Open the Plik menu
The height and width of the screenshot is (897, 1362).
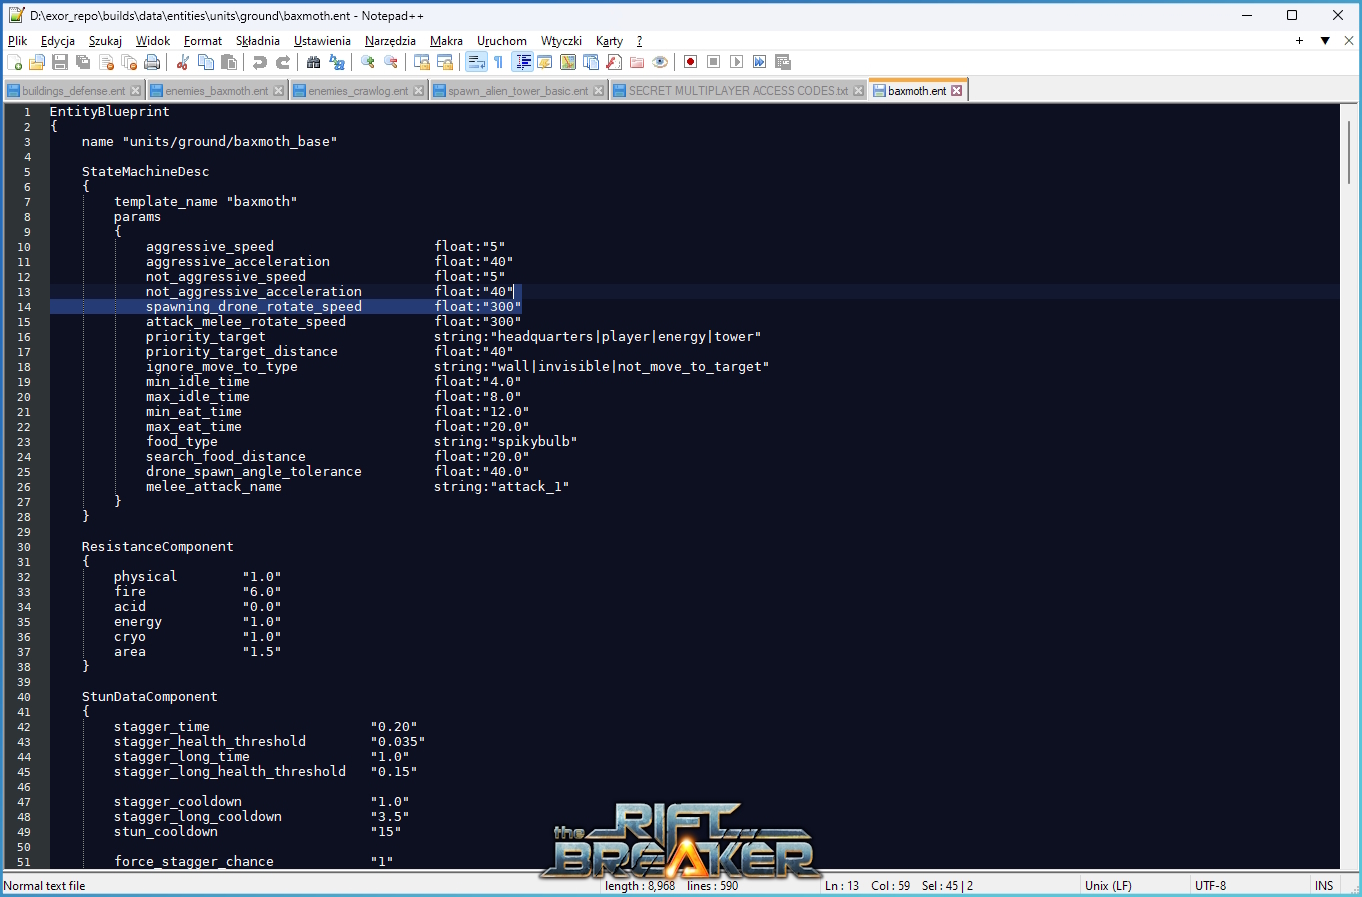(18, 41)
